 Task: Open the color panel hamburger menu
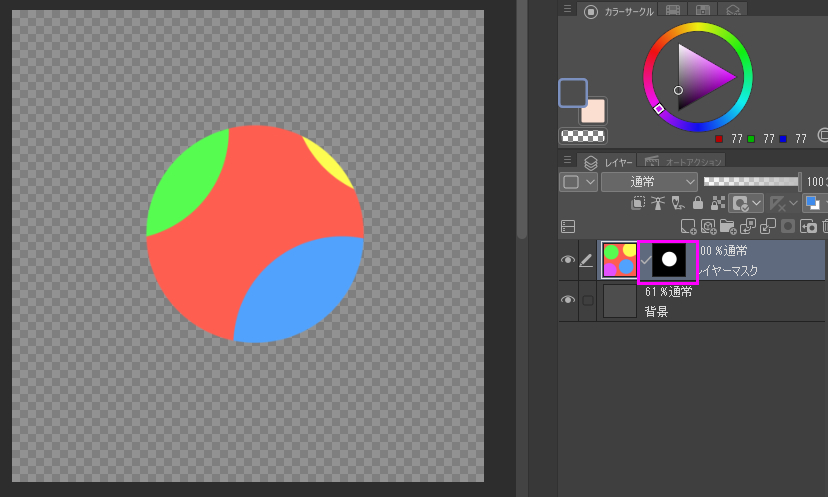pos(567,10)
